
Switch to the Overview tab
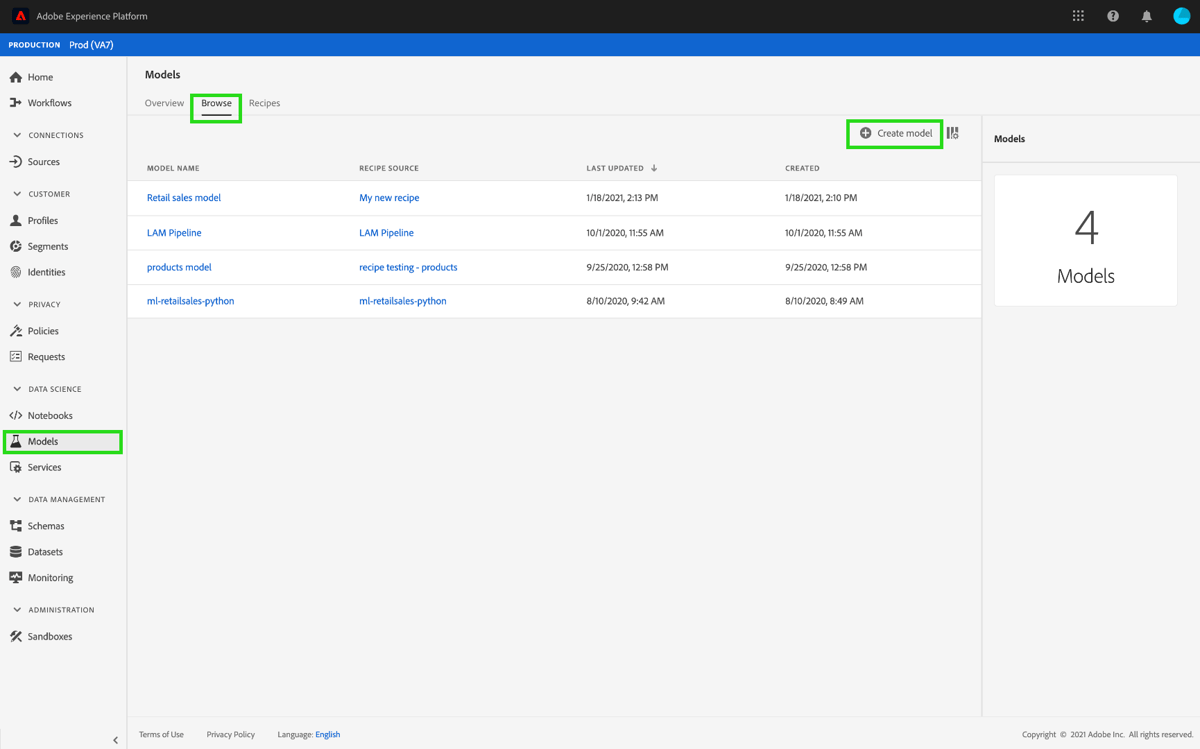164,103
